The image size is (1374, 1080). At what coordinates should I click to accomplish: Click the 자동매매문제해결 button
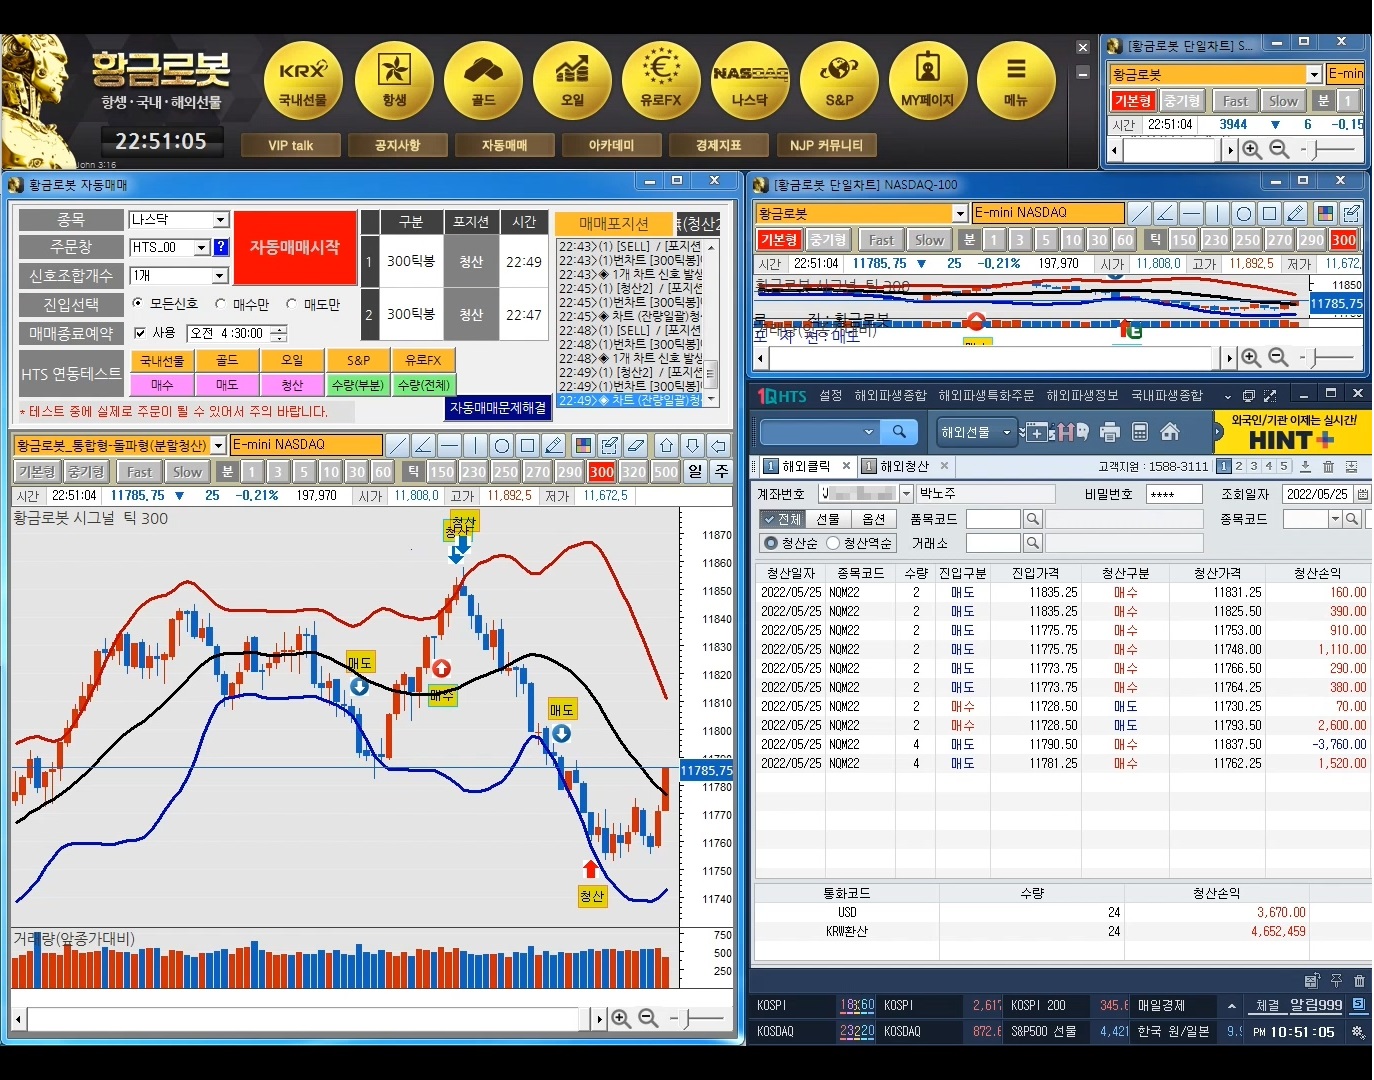point(498,408)
